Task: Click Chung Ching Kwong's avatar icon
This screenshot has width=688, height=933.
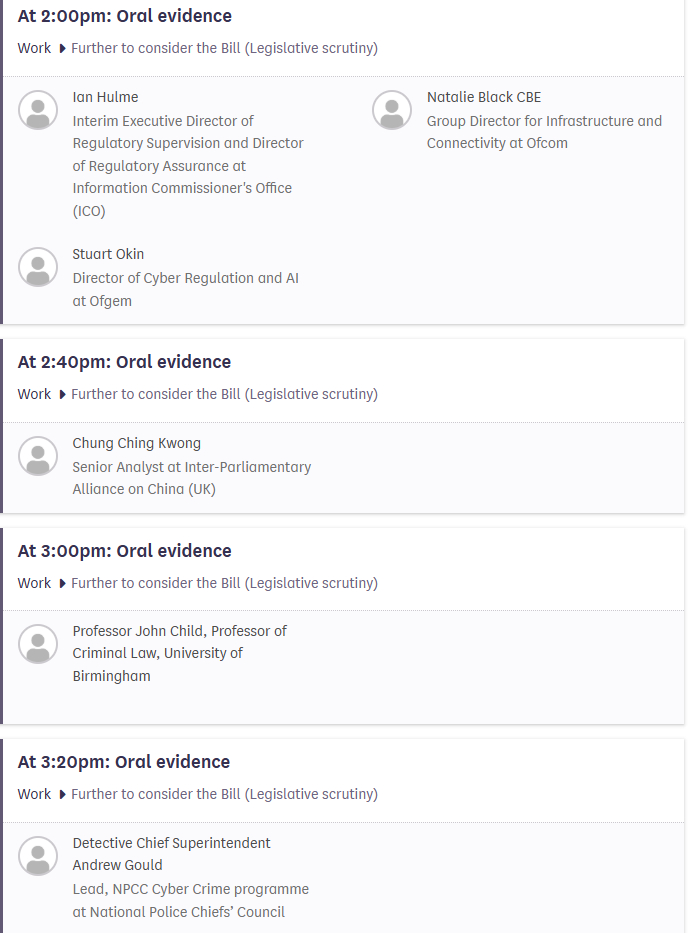Action: pyautogui.click(x=38, y=456)
